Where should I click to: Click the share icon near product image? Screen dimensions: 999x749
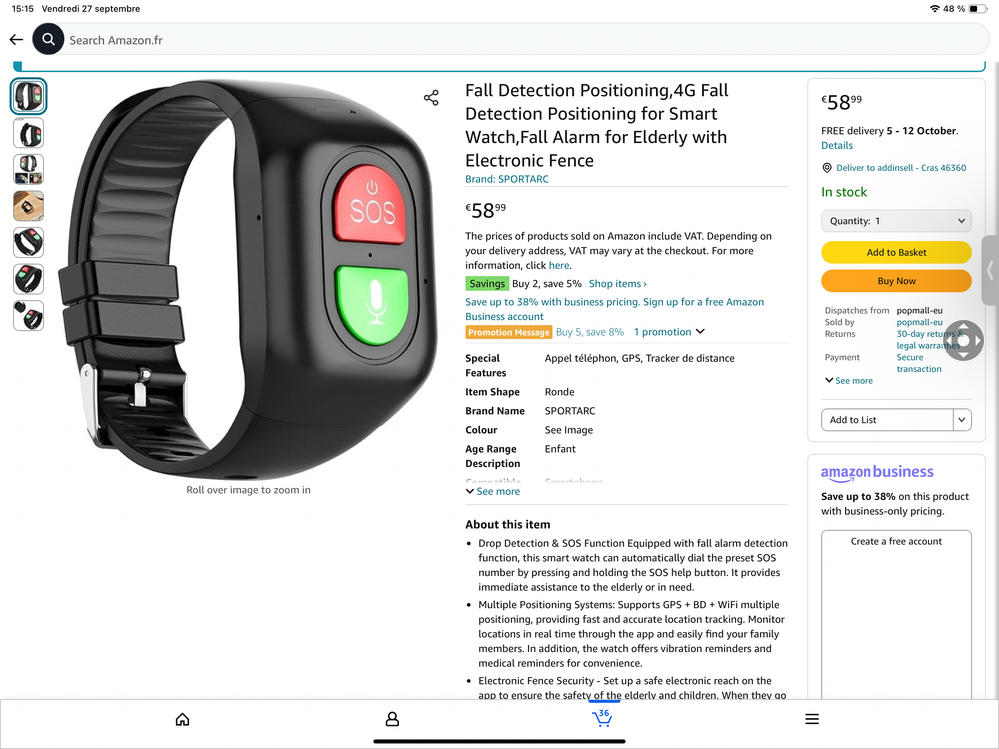click(431, 97)
